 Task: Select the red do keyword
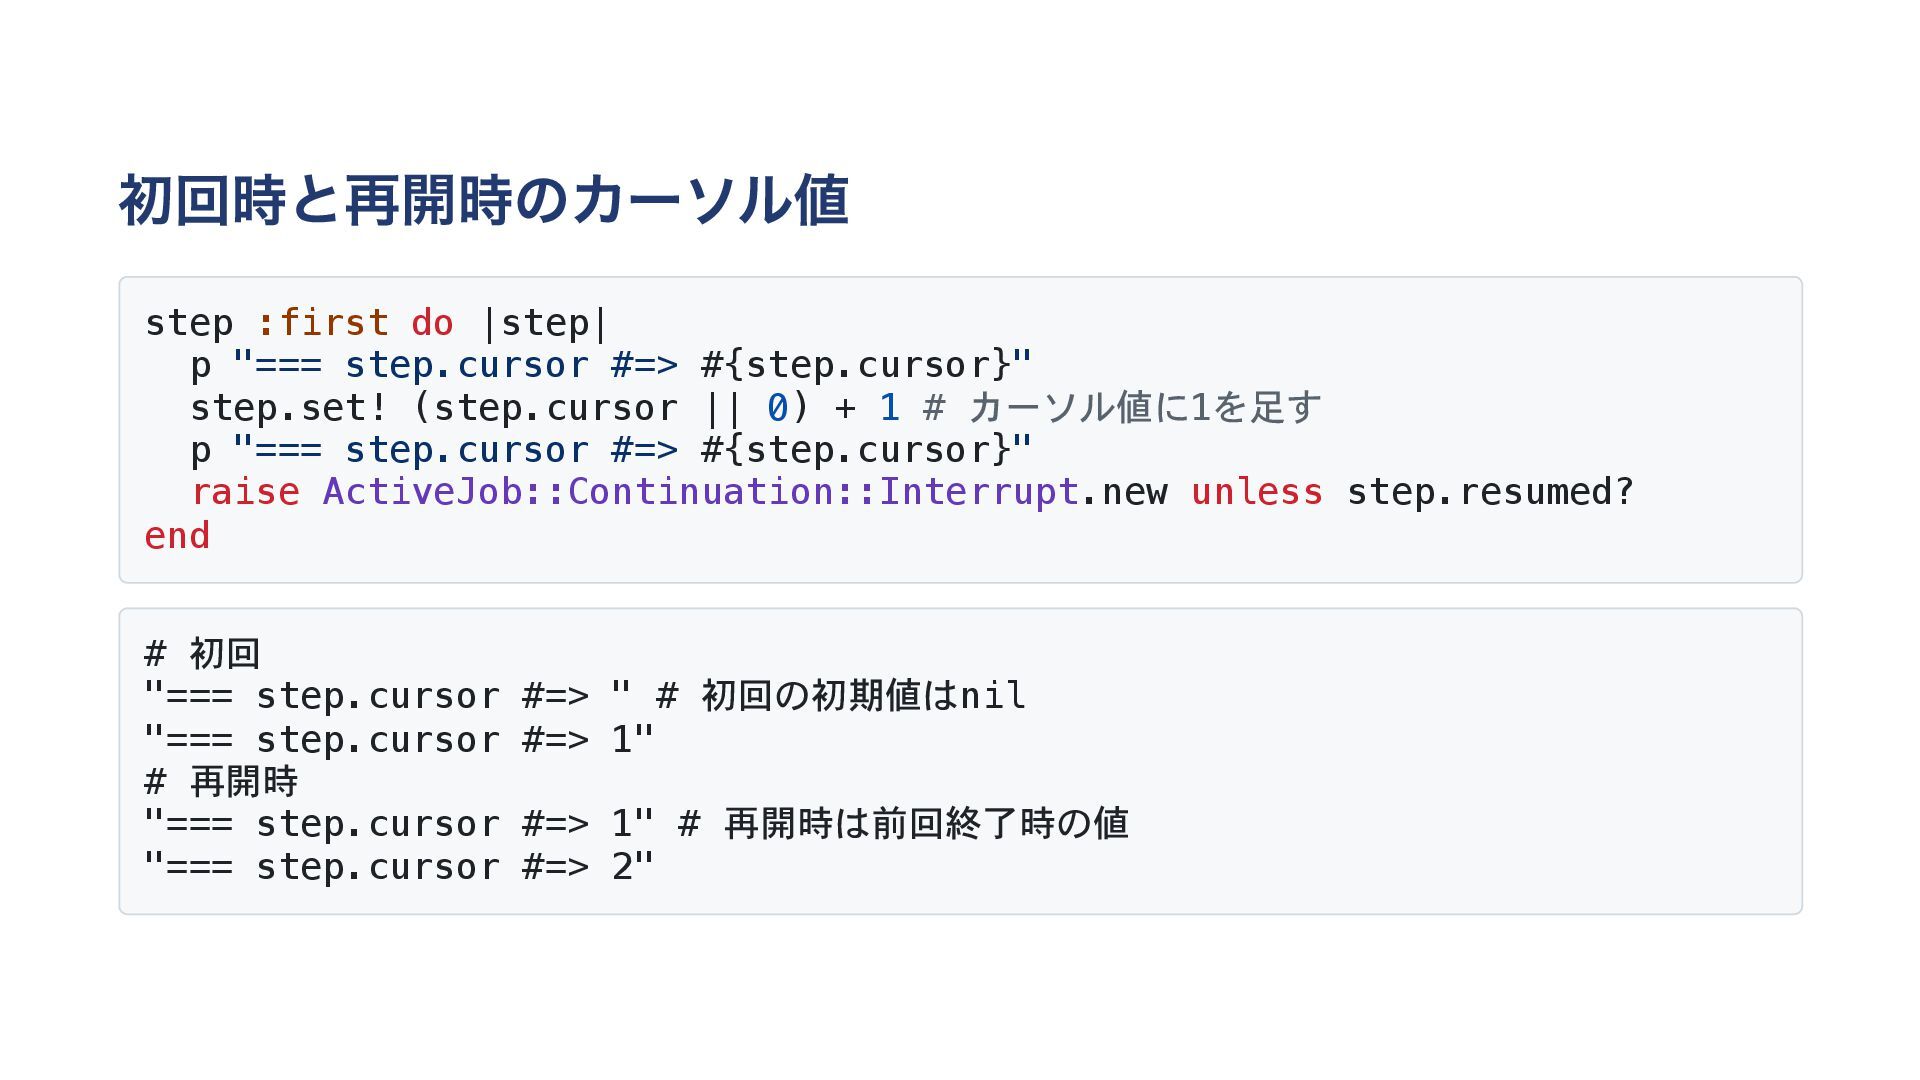(x=432, y=323)
